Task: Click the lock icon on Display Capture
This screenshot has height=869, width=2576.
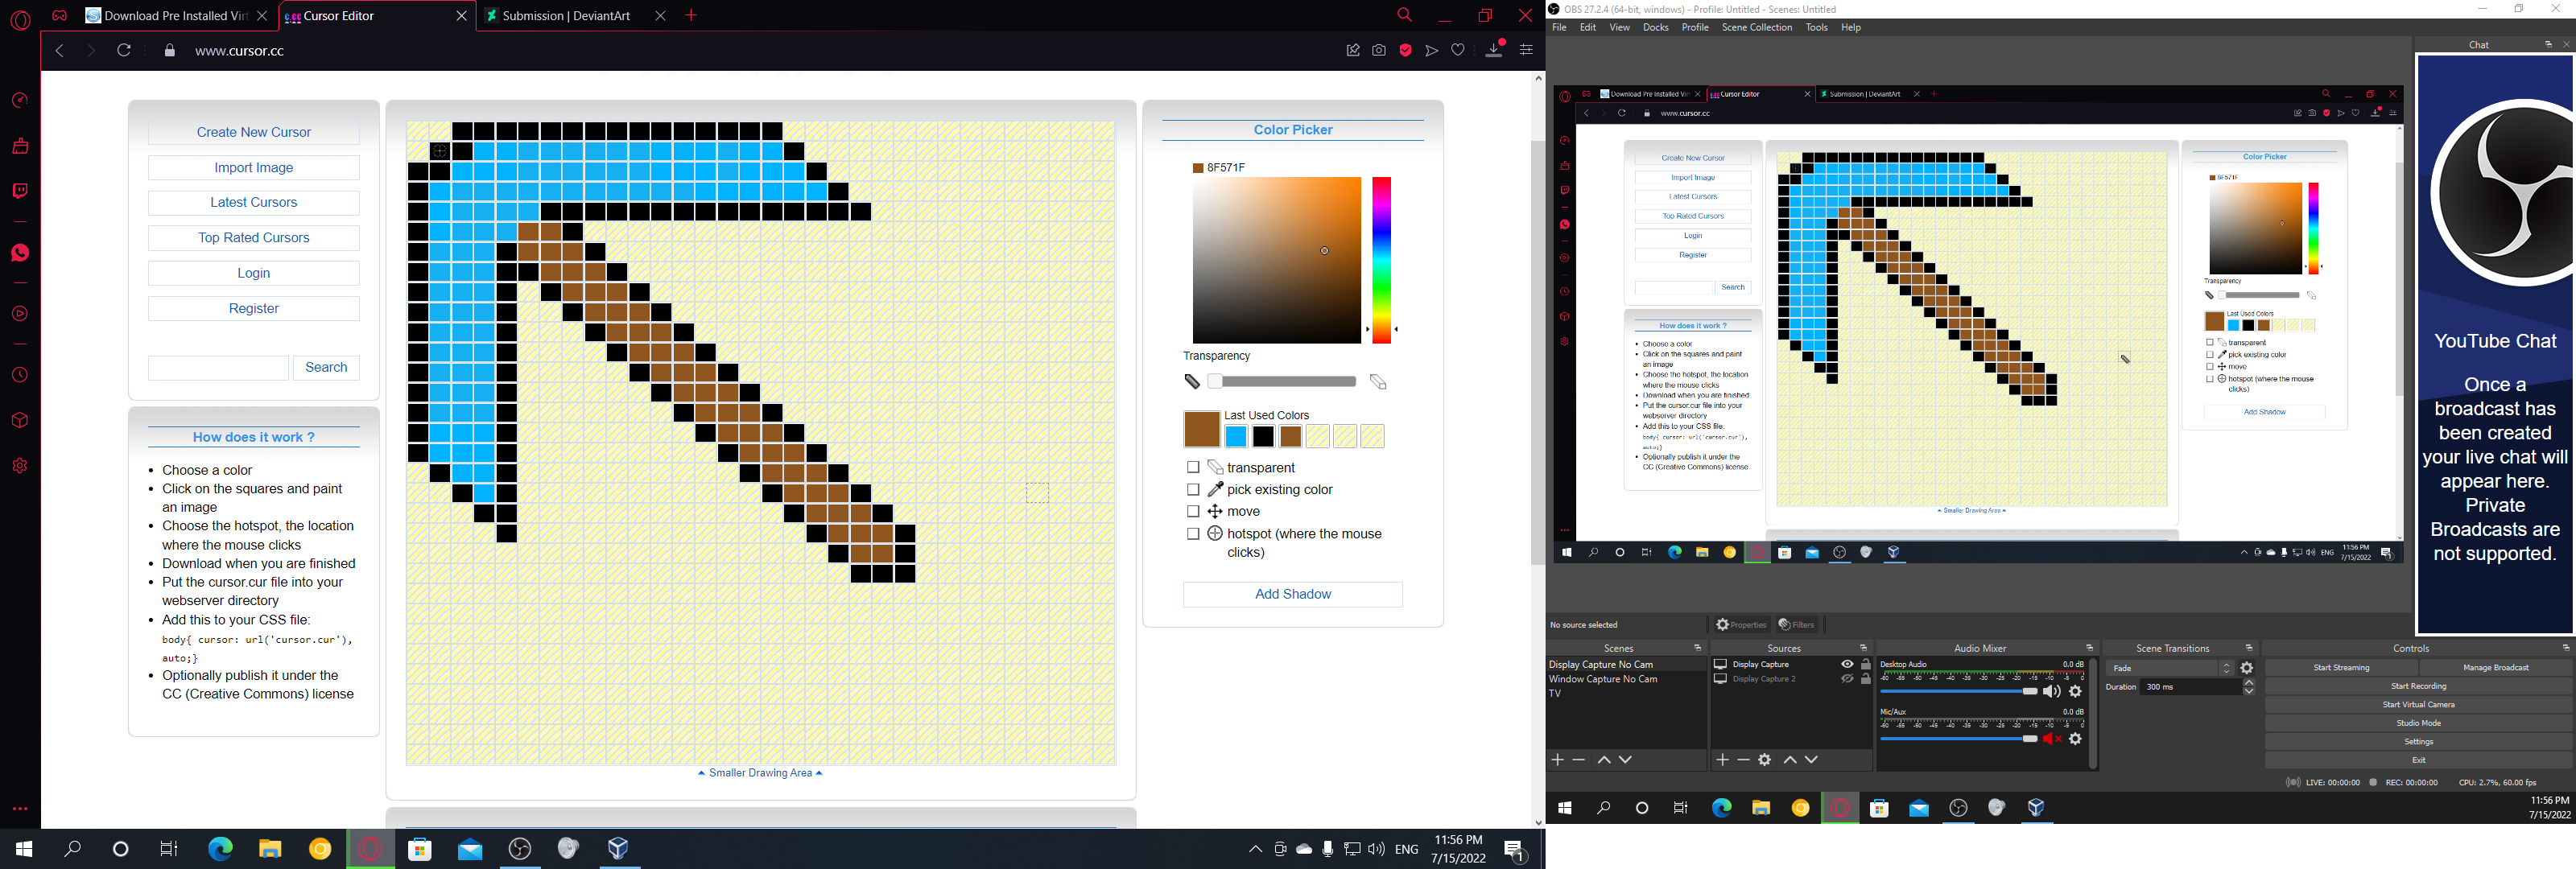Action: point(1865,664)
